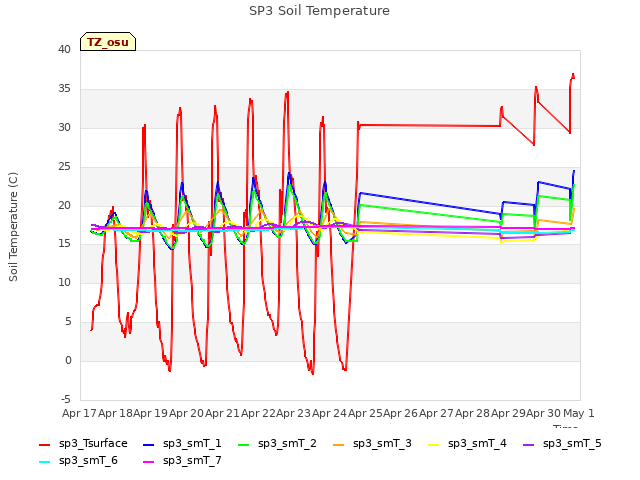
Task: Toggle the sp3_smT_4 legend entry
Action: tap(467, 444)
